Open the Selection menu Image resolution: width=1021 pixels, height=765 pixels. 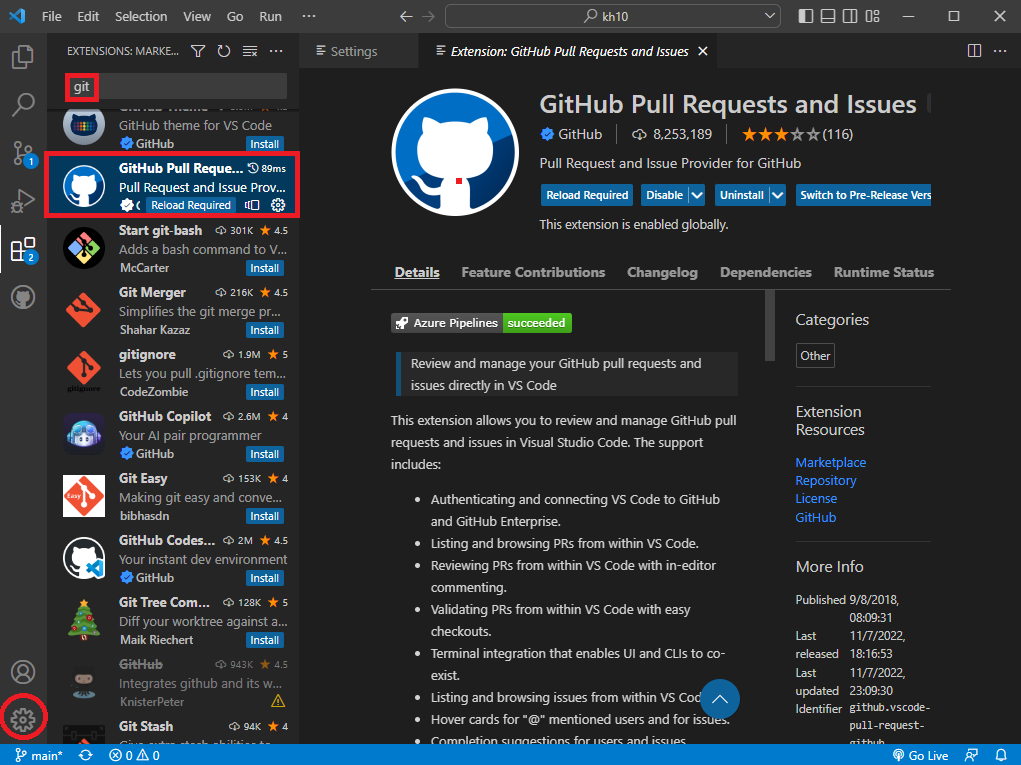[x=141, y=16]
